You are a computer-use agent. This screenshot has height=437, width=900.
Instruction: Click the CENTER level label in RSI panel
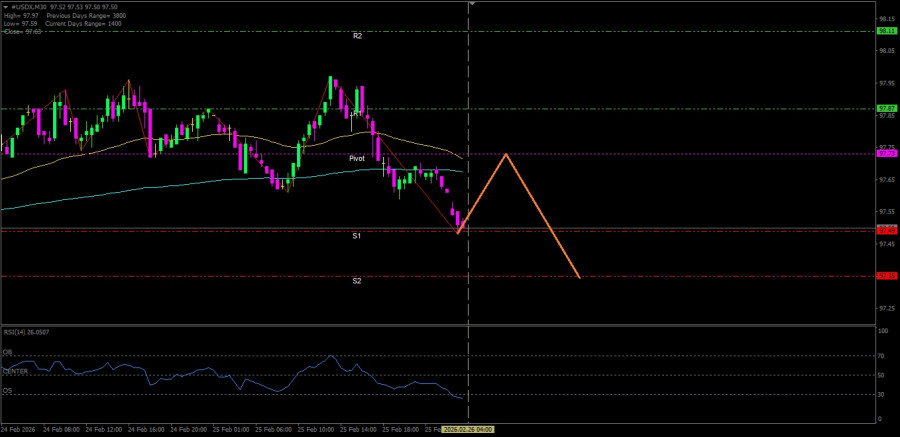(15, 371)
